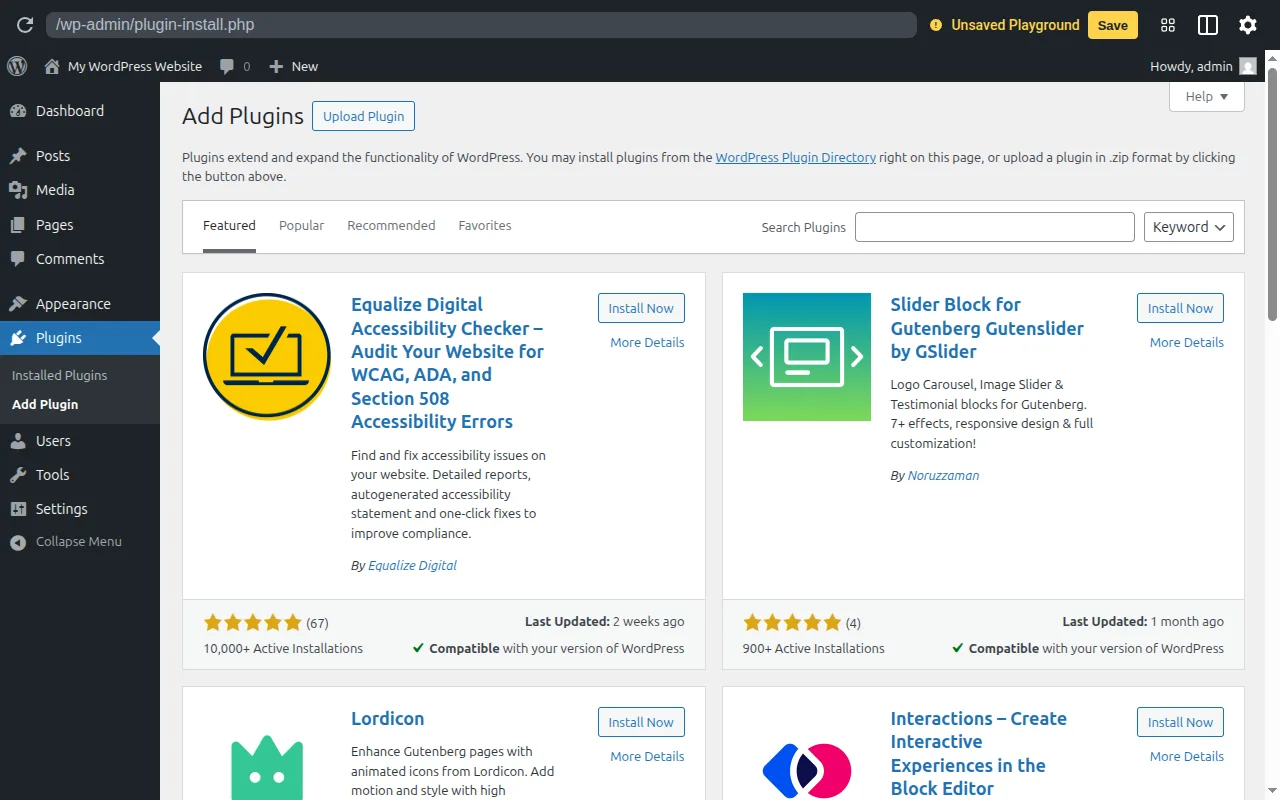The width and height of the screenshot is (1280, 800).
Task: Click inside the Search Plugins field
Action: point(994,227)
